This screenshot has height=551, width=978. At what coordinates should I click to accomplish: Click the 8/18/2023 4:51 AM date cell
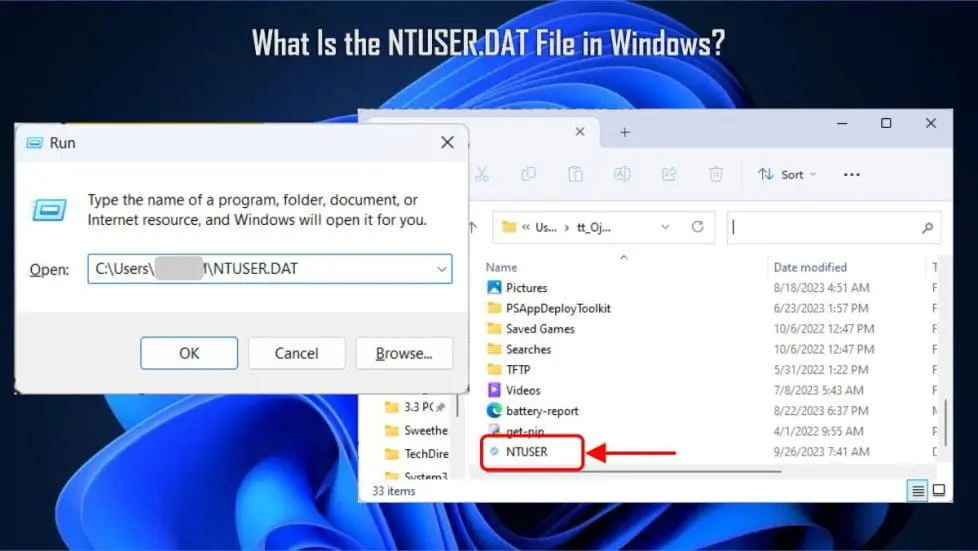821,288
